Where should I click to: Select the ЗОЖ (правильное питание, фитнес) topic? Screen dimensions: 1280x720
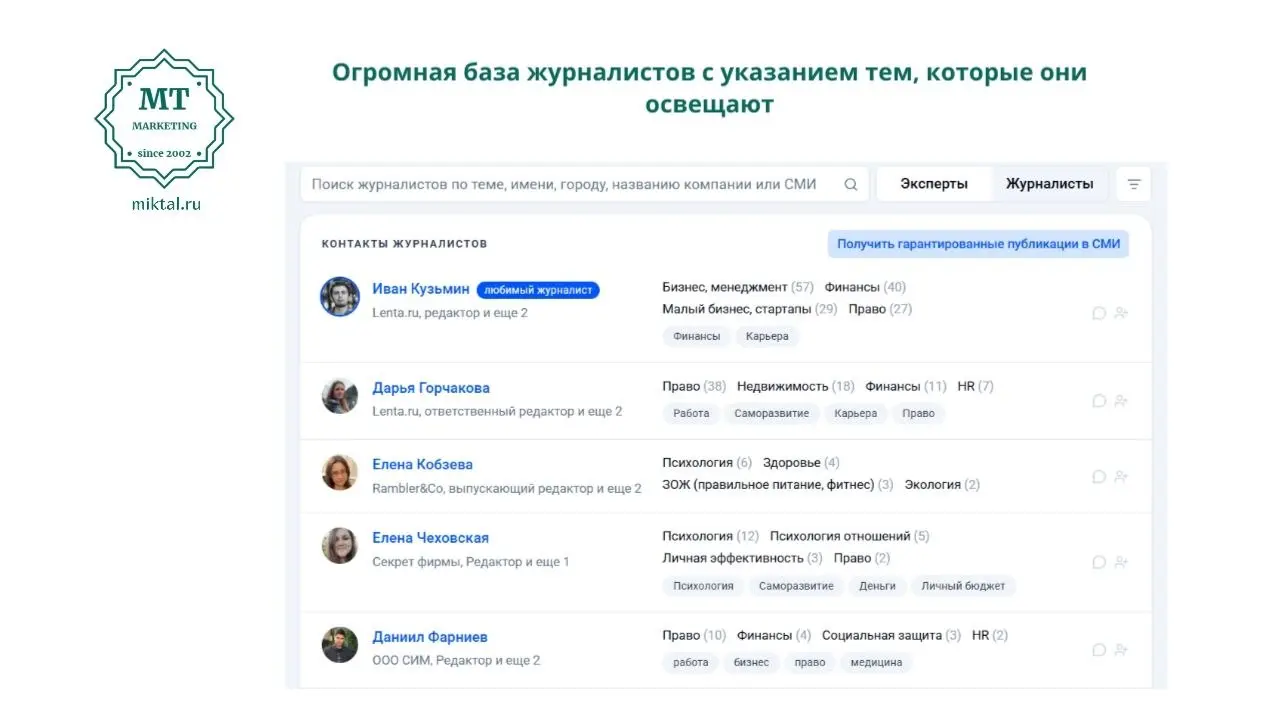(x=778, y=485)
